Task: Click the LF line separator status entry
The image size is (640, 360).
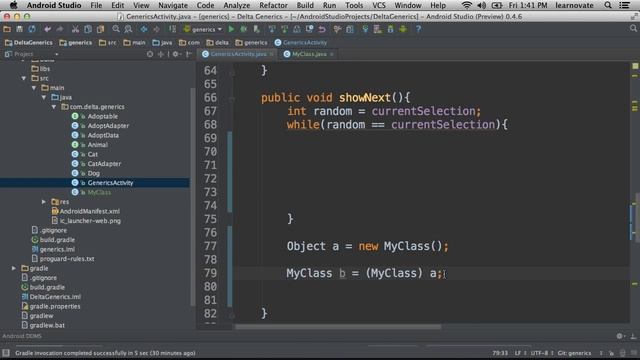Action: coord(518,353)
